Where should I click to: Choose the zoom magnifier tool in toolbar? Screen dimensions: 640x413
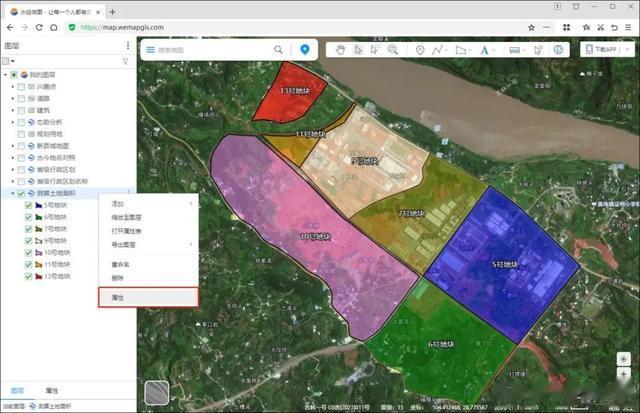(x=393, y=50)
